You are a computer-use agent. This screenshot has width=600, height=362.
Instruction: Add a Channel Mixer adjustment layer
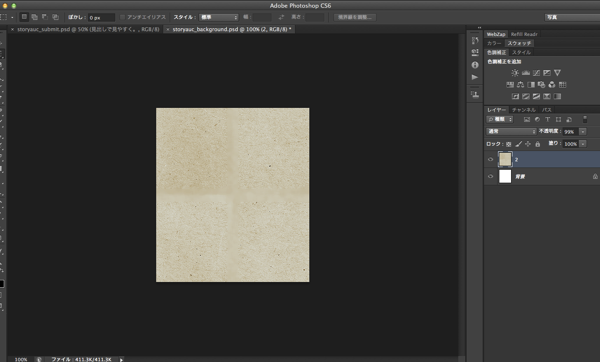click(x=552, y=85)
